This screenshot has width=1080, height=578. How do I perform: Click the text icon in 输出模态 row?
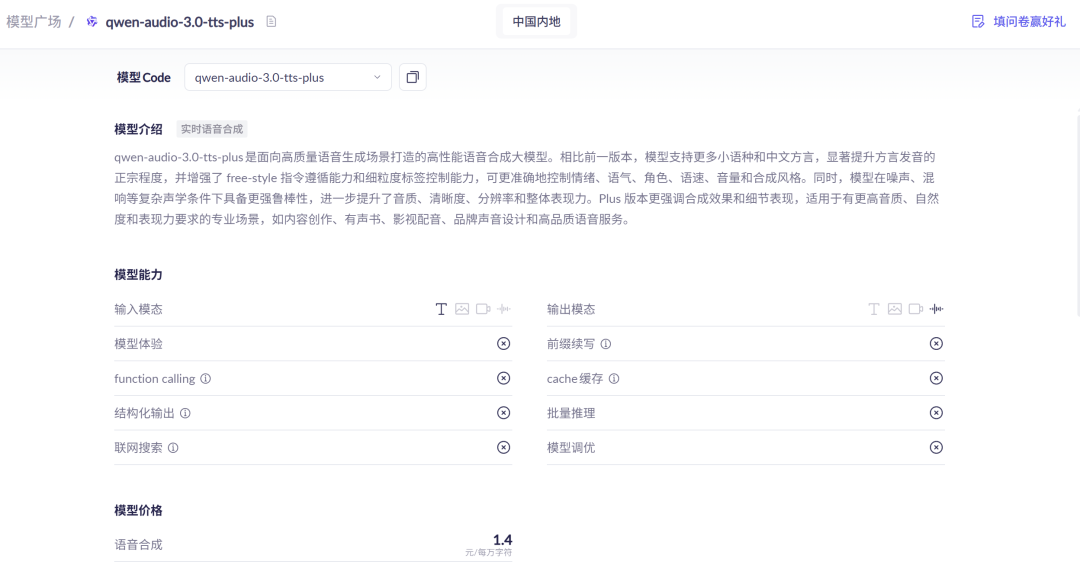(873, 309)
